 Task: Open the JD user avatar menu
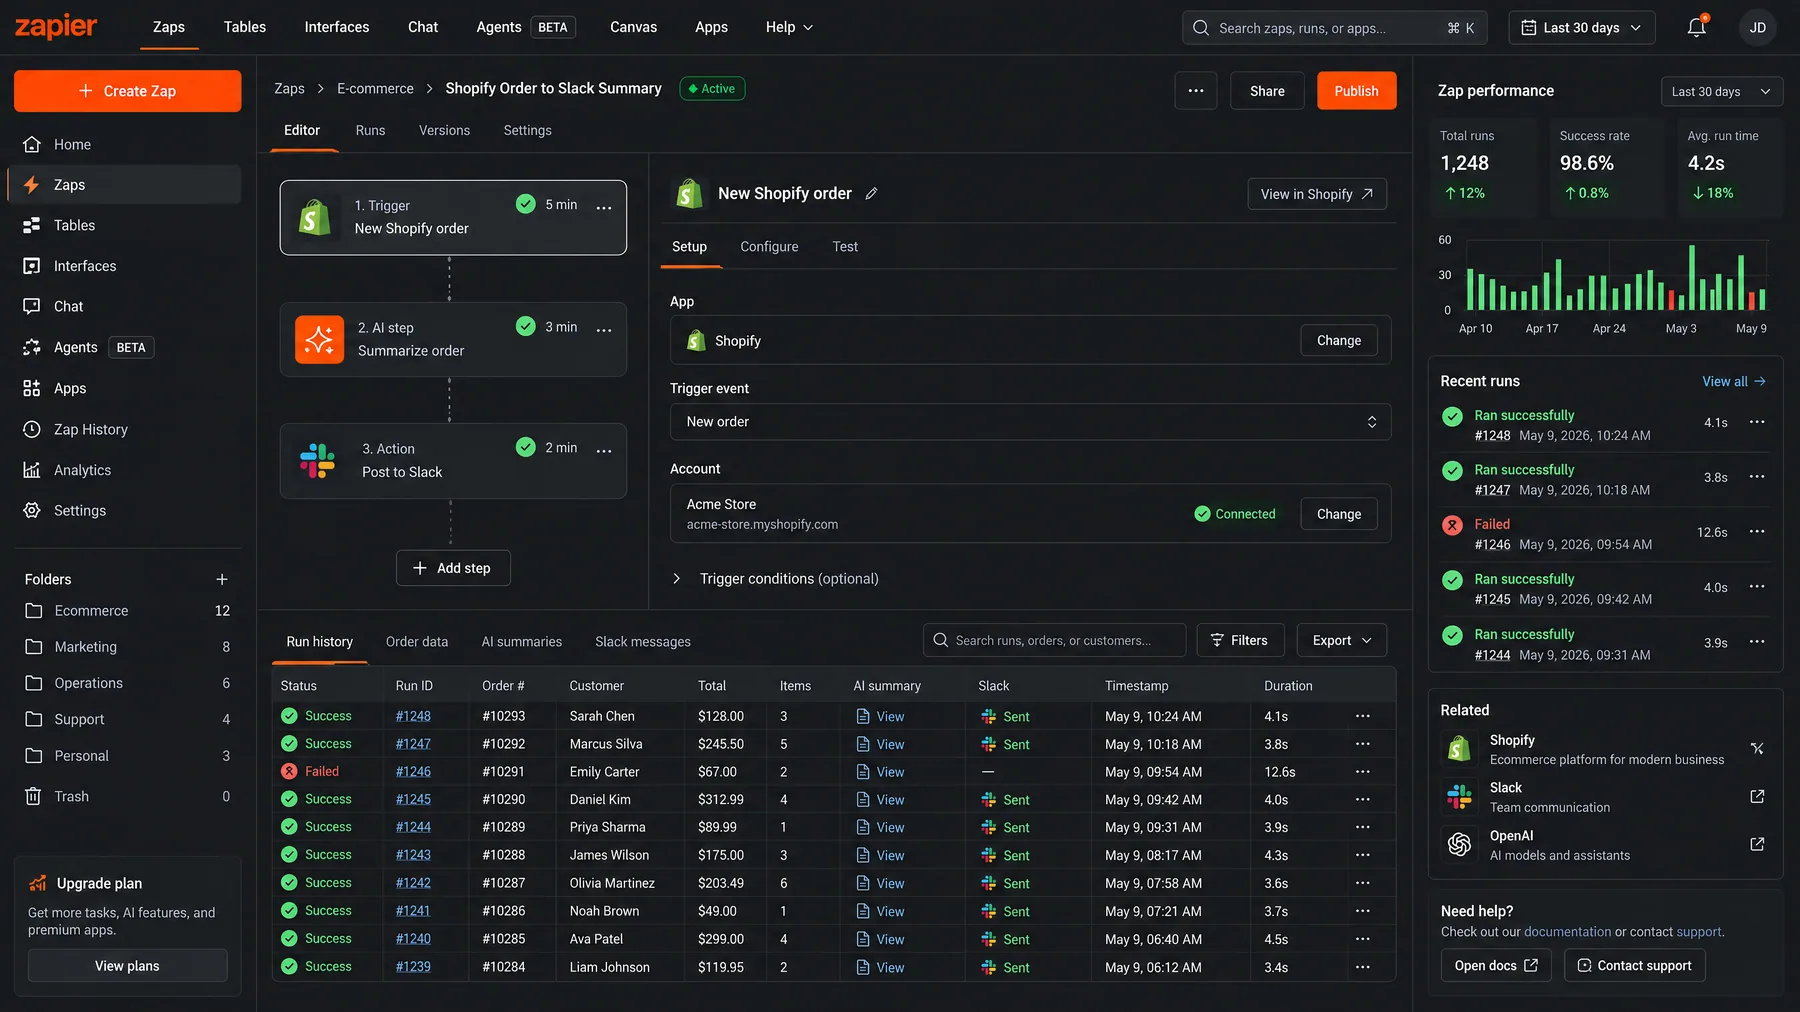(1758, 28)
